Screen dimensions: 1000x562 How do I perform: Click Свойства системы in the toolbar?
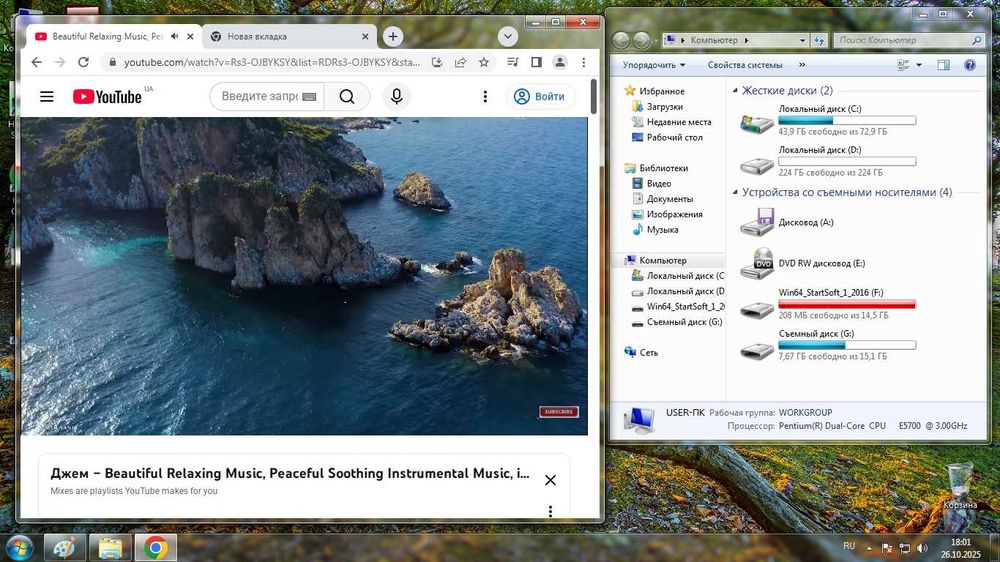pyautogui.click(x=745, y=65)
